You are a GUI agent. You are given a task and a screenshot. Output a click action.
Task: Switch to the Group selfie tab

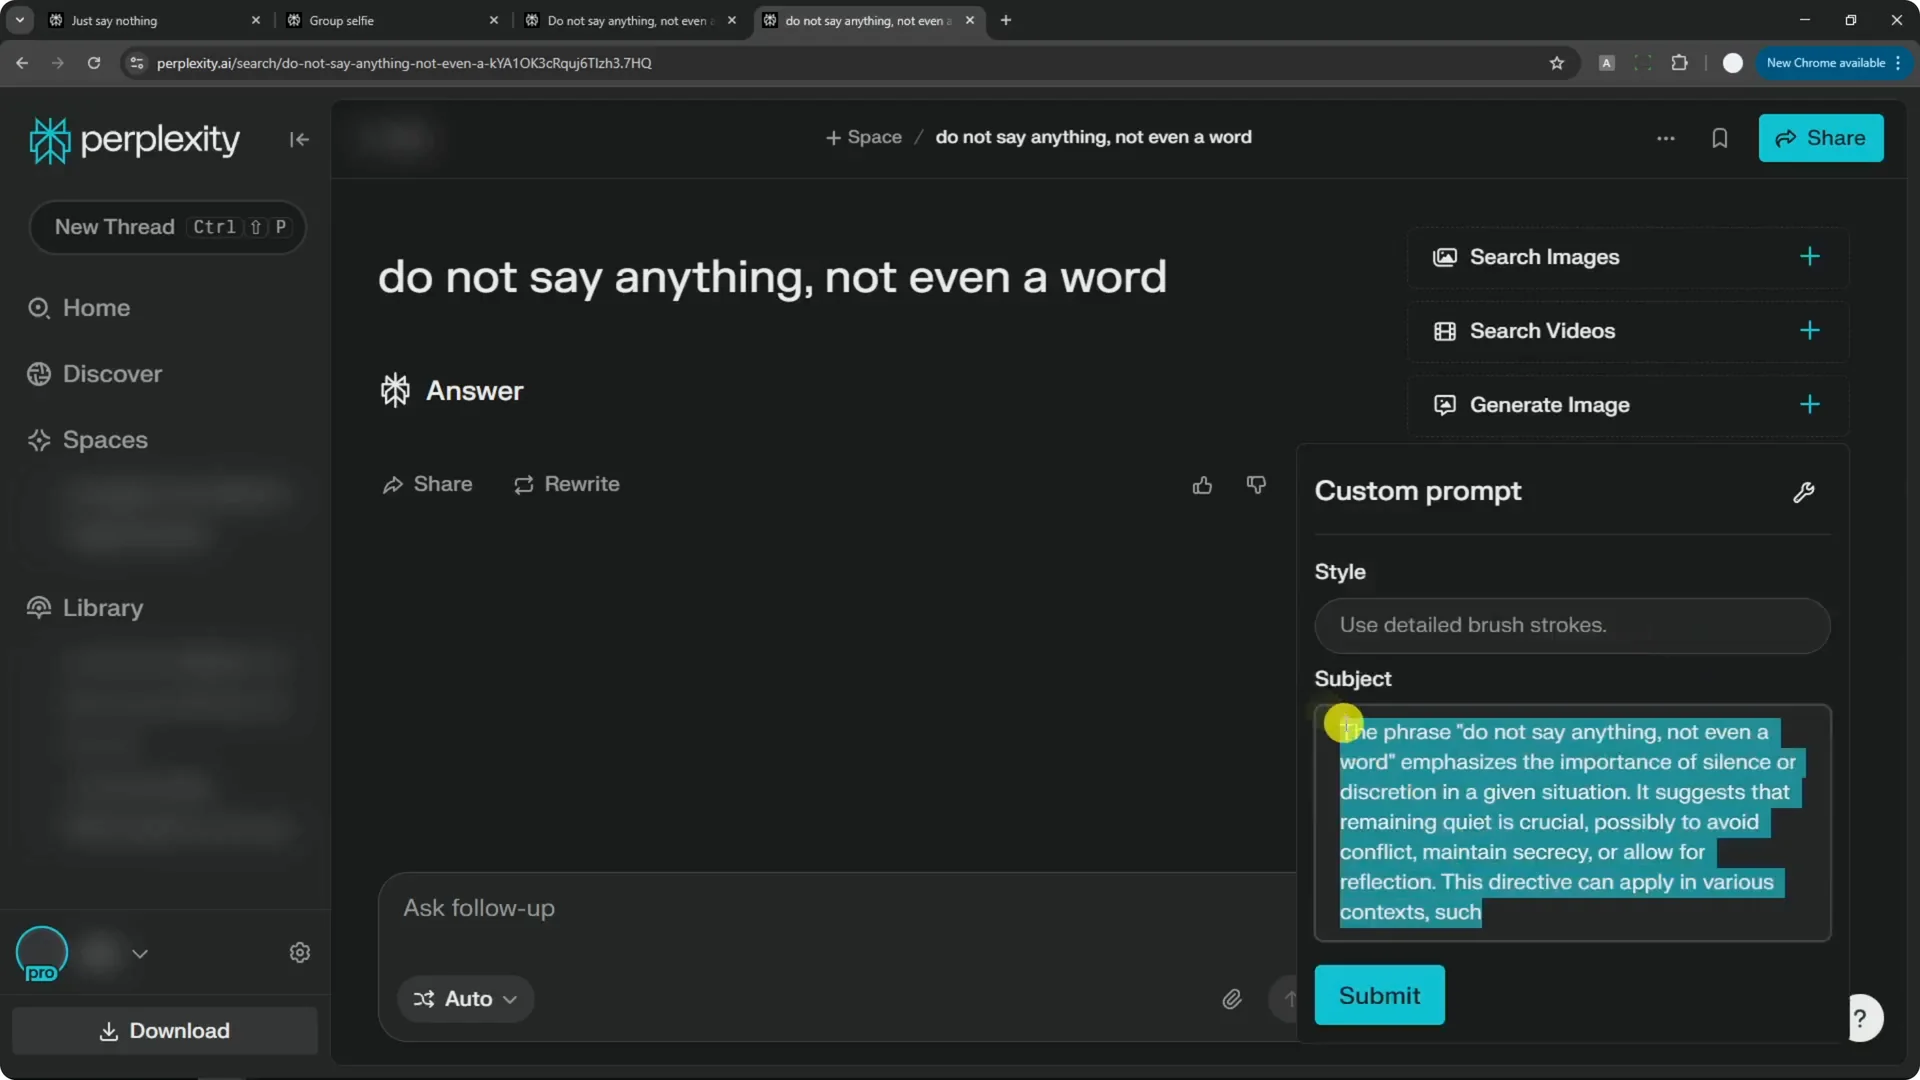[390, 20]
